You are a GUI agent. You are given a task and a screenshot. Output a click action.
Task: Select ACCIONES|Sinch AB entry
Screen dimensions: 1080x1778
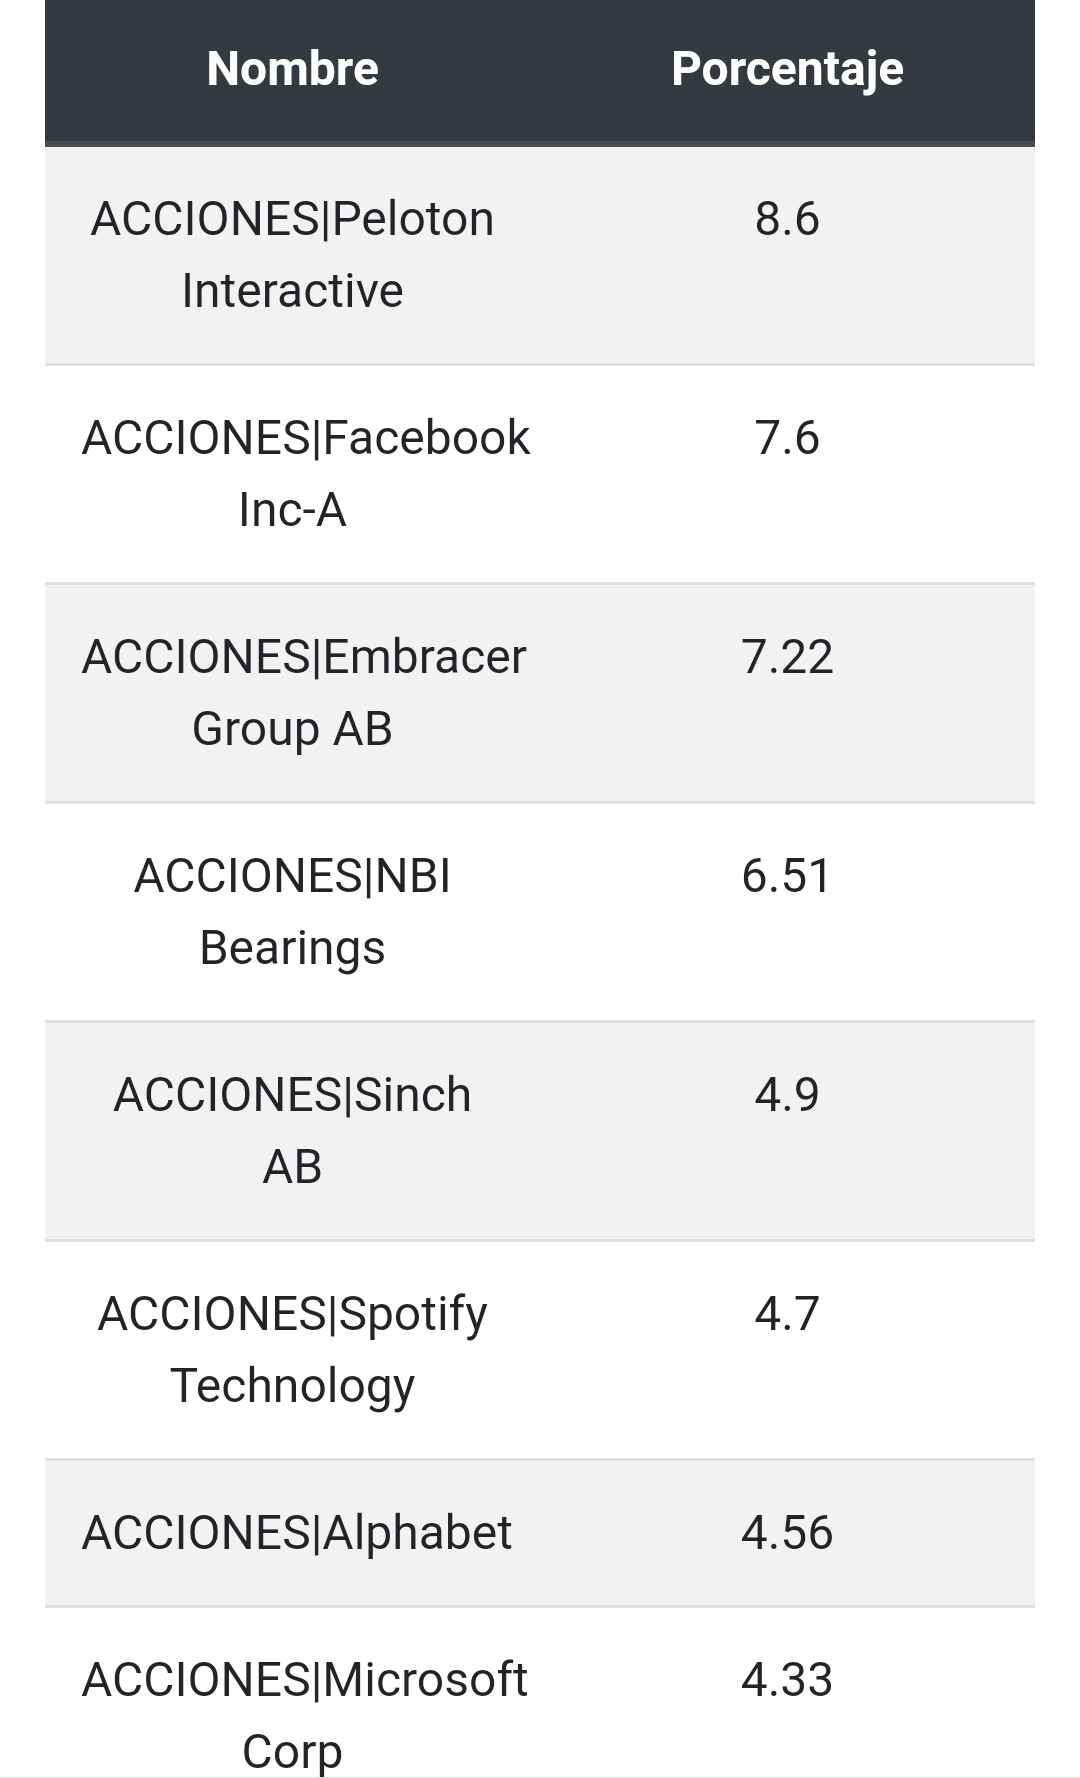coord(292,1131)
